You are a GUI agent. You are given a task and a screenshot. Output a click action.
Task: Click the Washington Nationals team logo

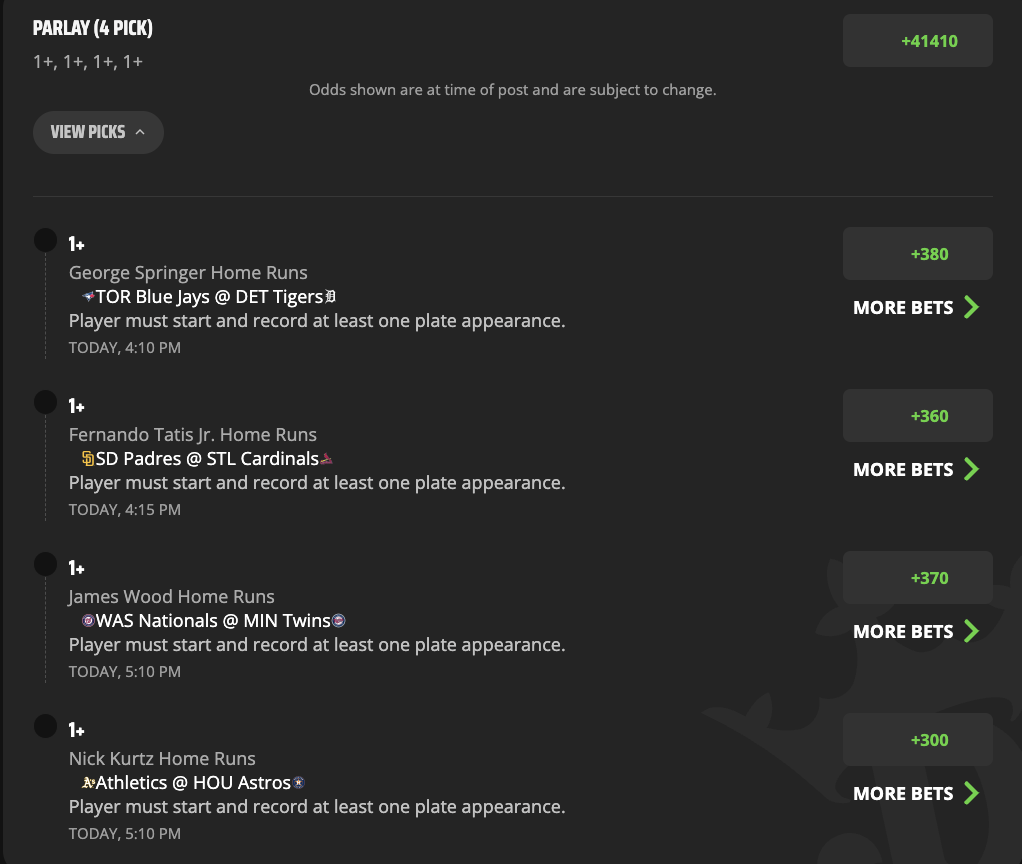(x=88, y=621)
